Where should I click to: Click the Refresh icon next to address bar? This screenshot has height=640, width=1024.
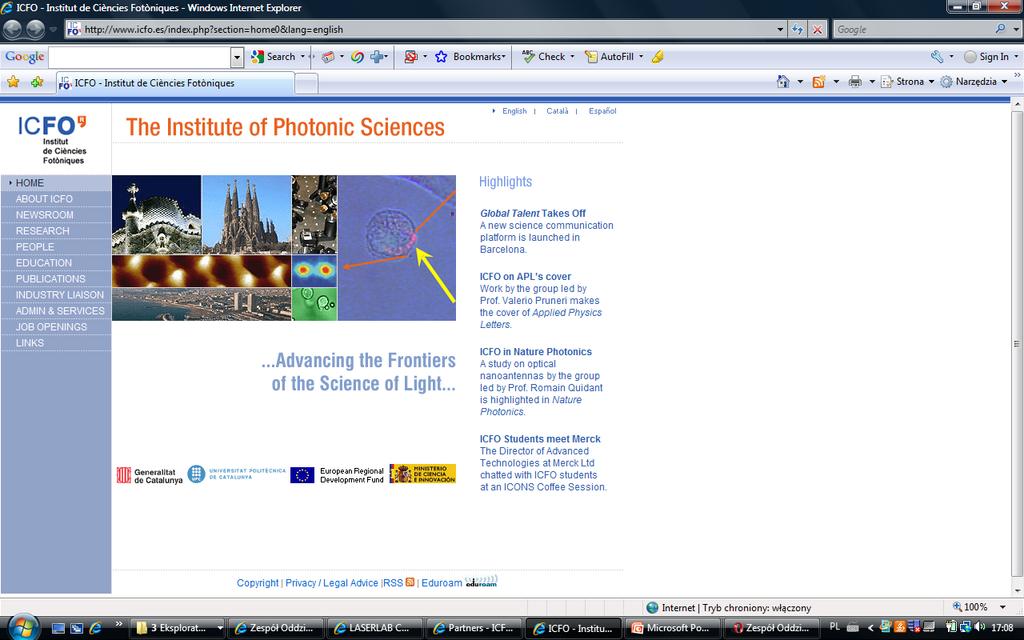click(797, 29)
